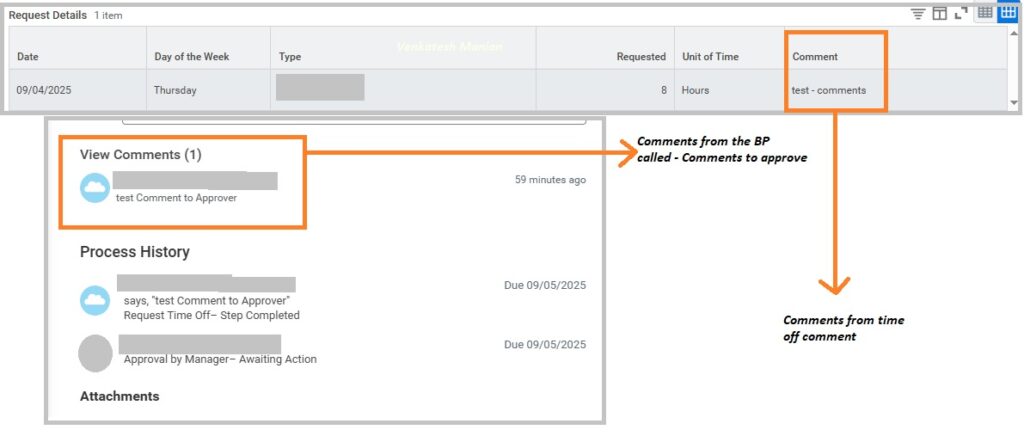Click the Unit of Time header
1024x436 pixels.
710,57
